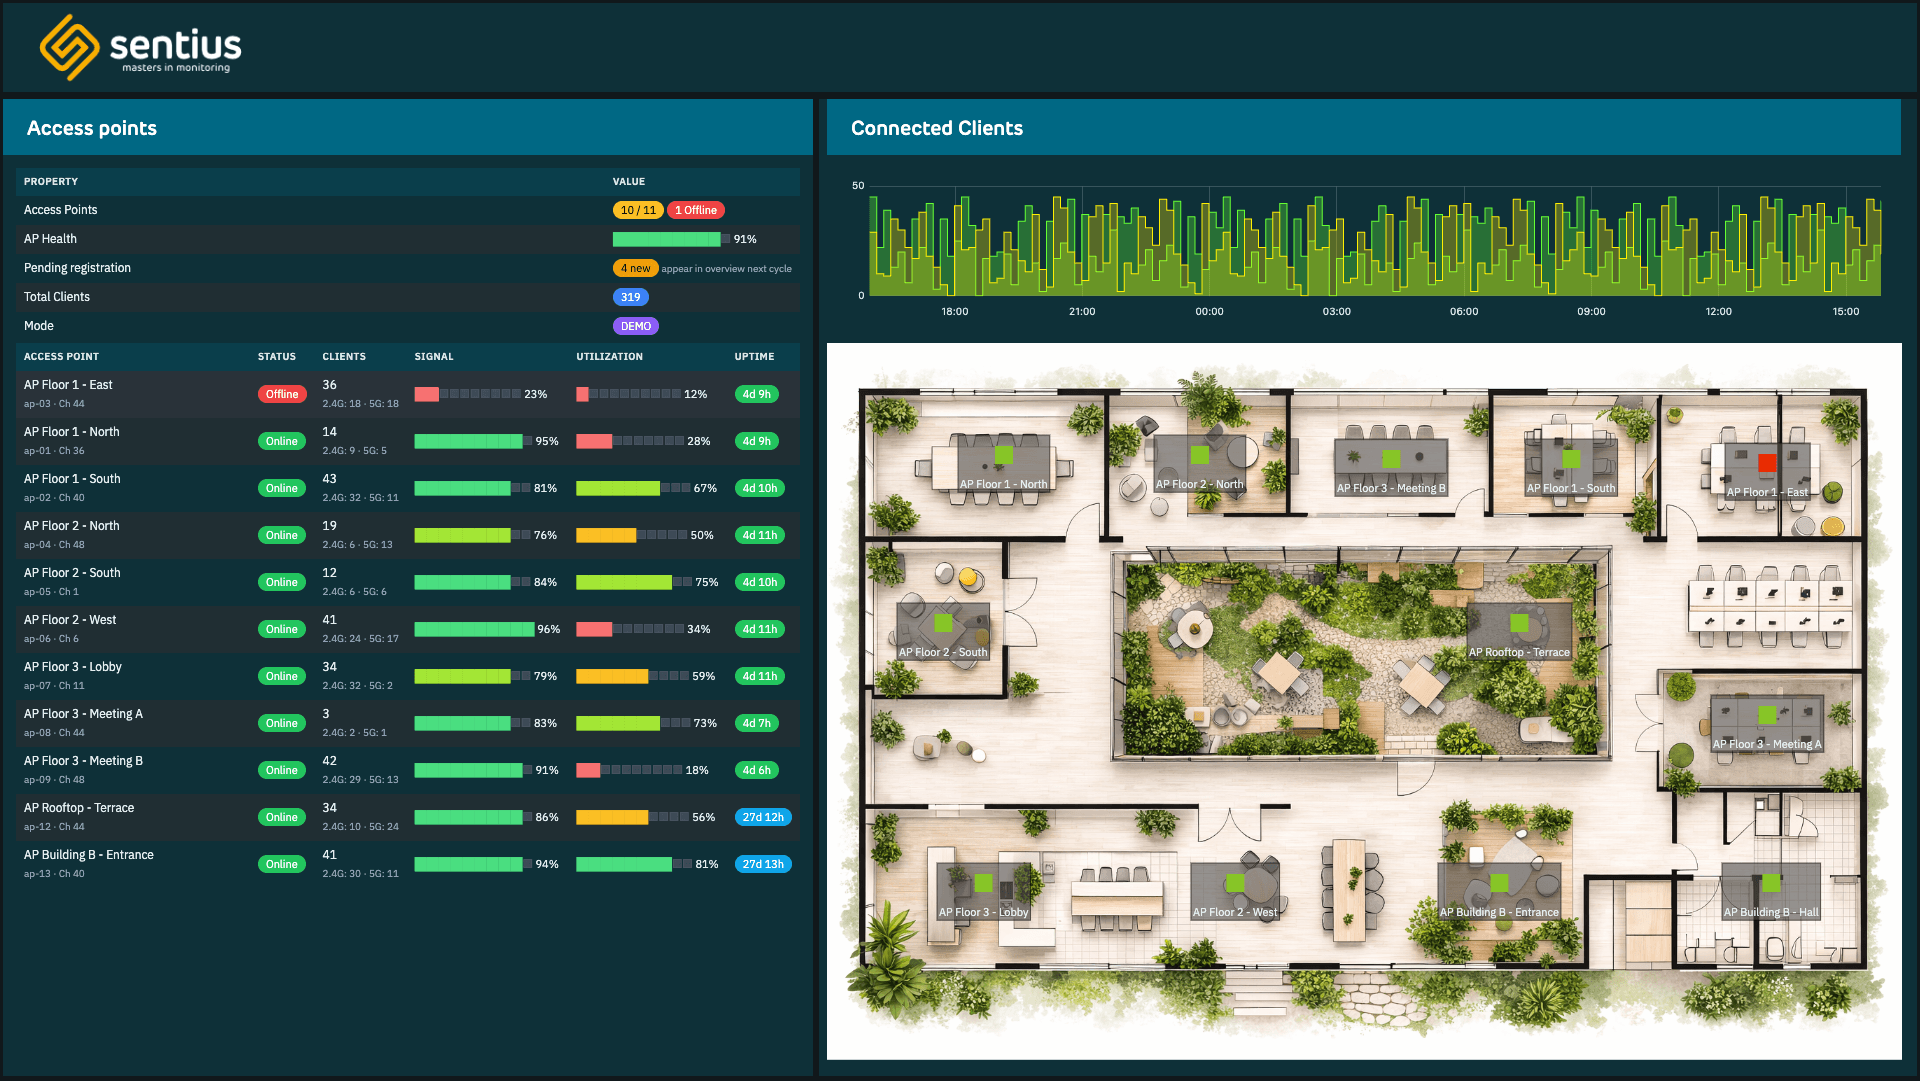Toggle the Offline status badge of AP Floor 1 - East
This screenshot has width=1920, height=1081.
pos(282,394)
